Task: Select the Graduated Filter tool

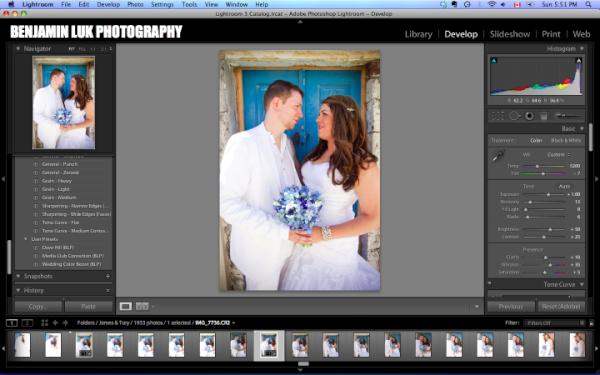Action: tap(543, 116)
